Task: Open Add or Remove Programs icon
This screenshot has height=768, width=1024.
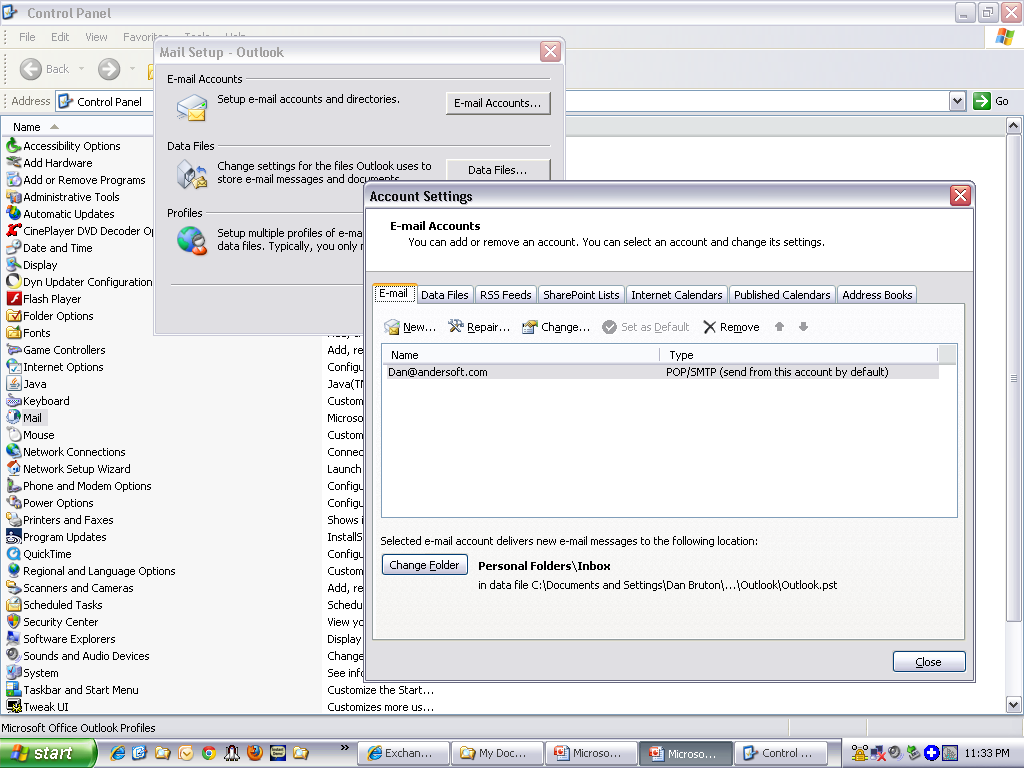Action: point(14,180)
